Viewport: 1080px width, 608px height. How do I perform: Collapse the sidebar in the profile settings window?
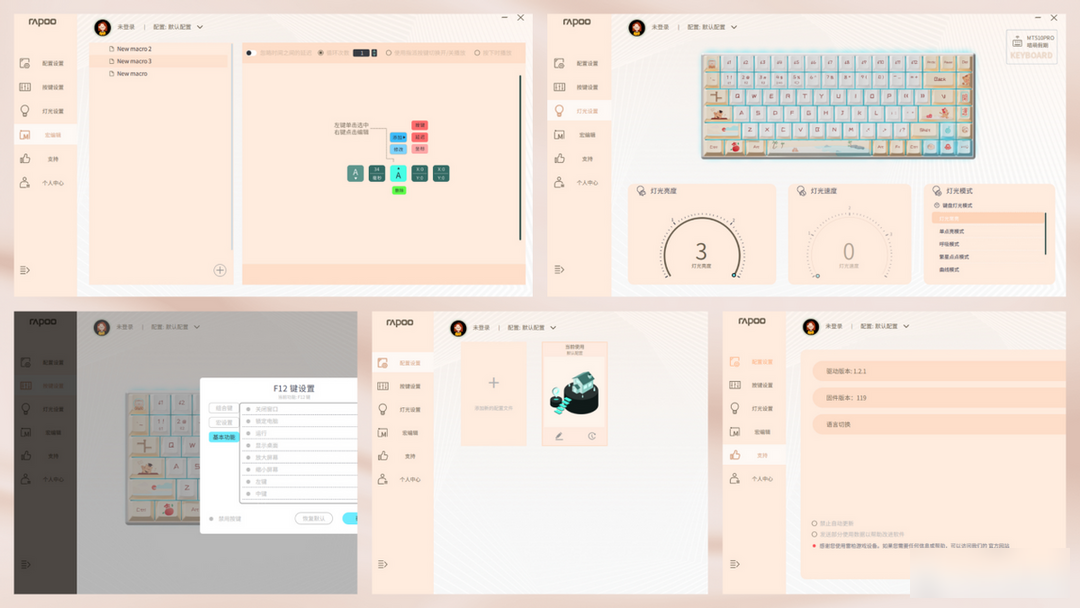pos(383,564)
